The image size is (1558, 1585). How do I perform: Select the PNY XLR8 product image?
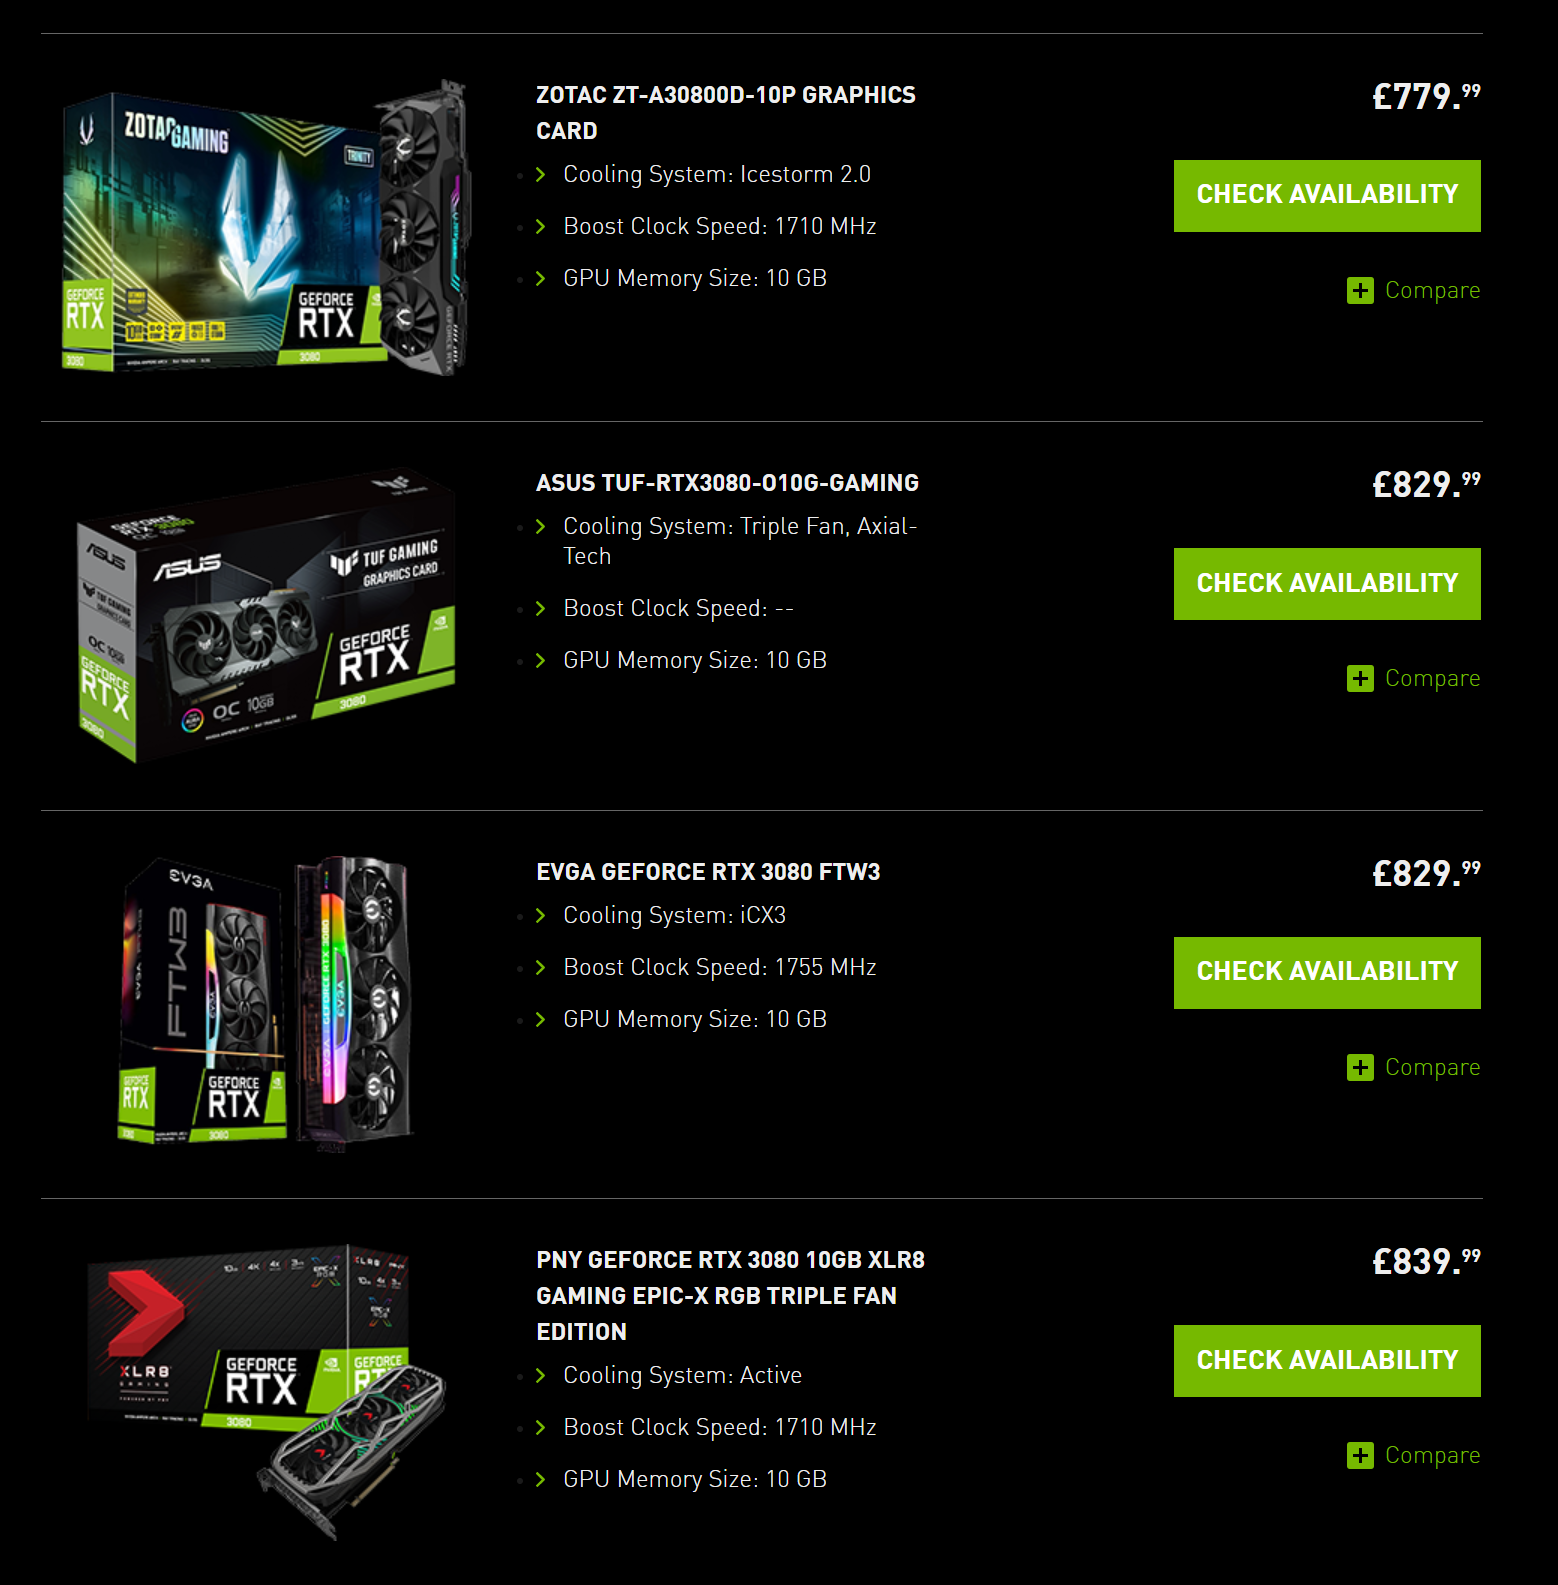[x=266, y=1391]
